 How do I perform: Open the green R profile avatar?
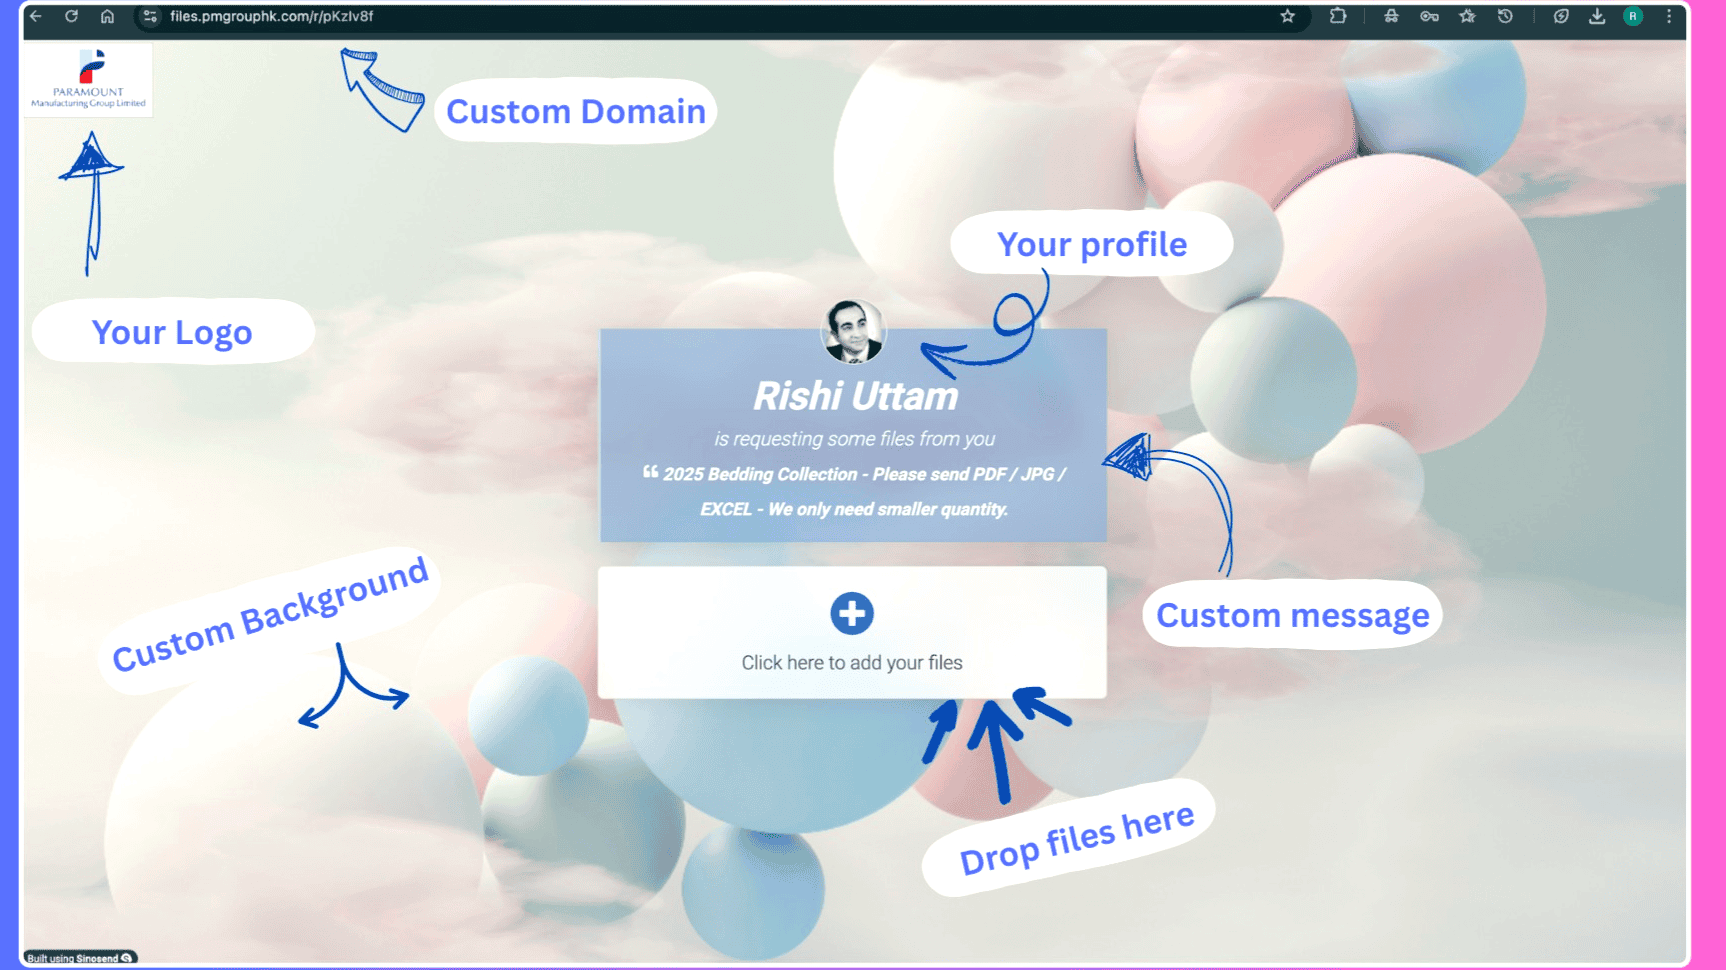(x=1633, y=16)
